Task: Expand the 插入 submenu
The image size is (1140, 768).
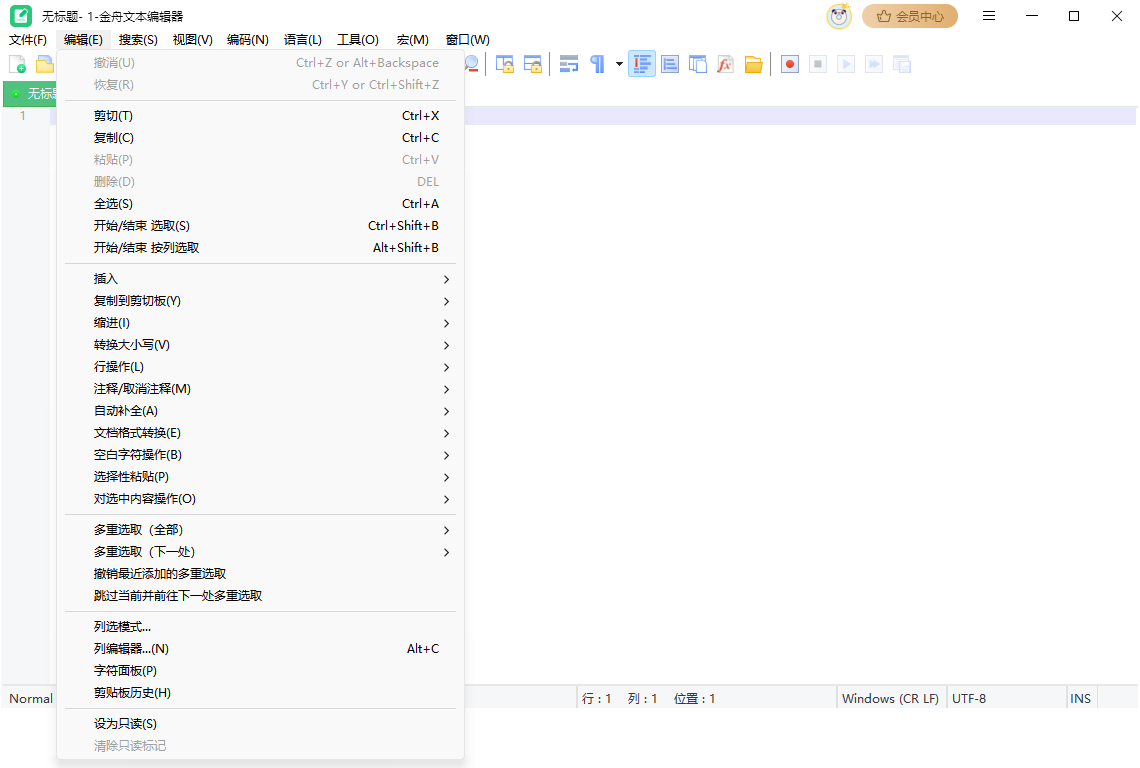Action: point(260,279)
